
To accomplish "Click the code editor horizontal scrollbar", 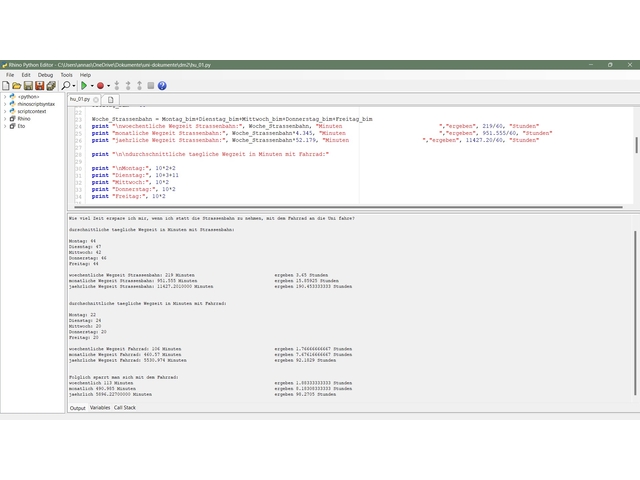I will pos(349,207).
